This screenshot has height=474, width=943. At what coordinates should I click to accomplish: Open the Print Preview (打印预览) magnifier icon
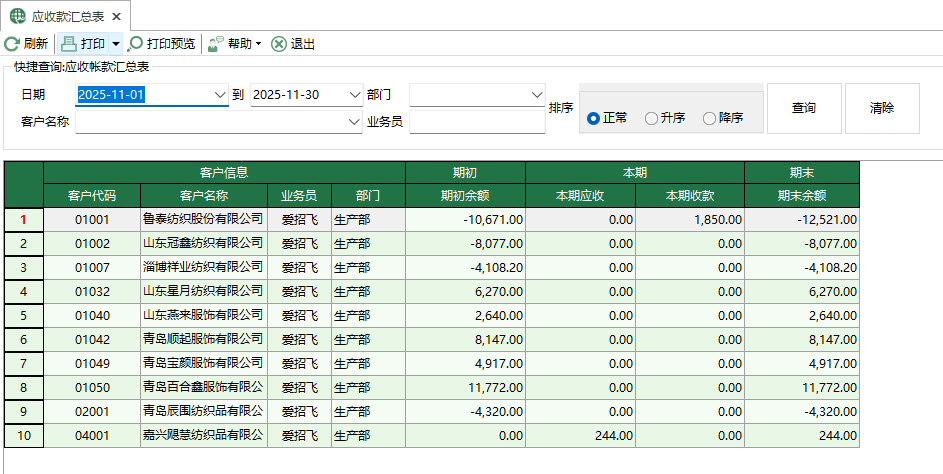(x=136, y=44)
